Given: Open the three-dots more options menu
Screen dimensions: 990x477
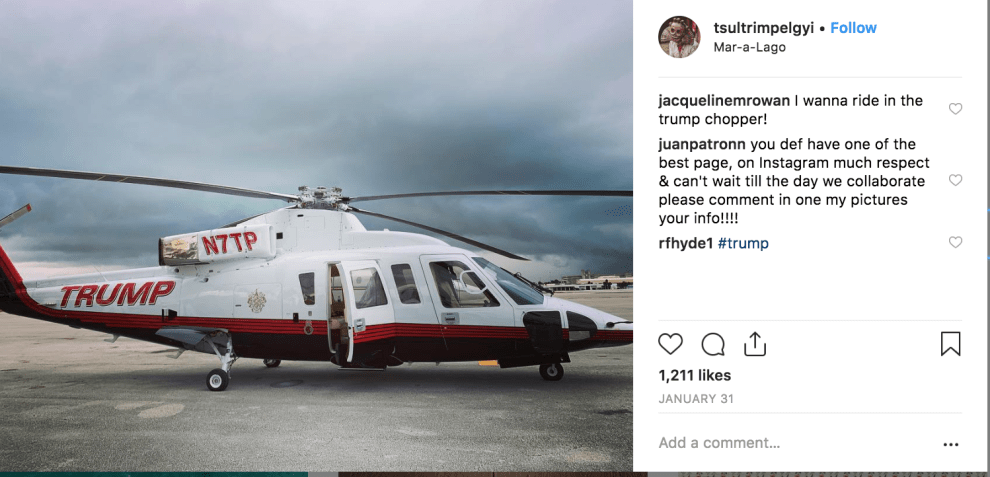Looking at the screenshot, I should pos(950,445).
